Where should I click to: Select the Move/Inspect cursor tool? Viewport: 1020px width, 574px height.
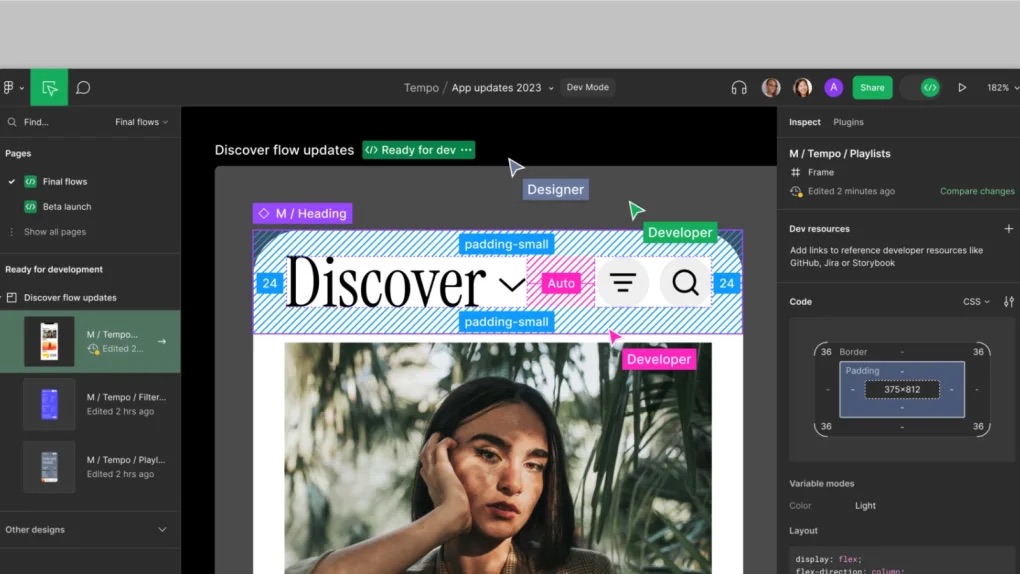pyautogui.click(x=49, y=88)
